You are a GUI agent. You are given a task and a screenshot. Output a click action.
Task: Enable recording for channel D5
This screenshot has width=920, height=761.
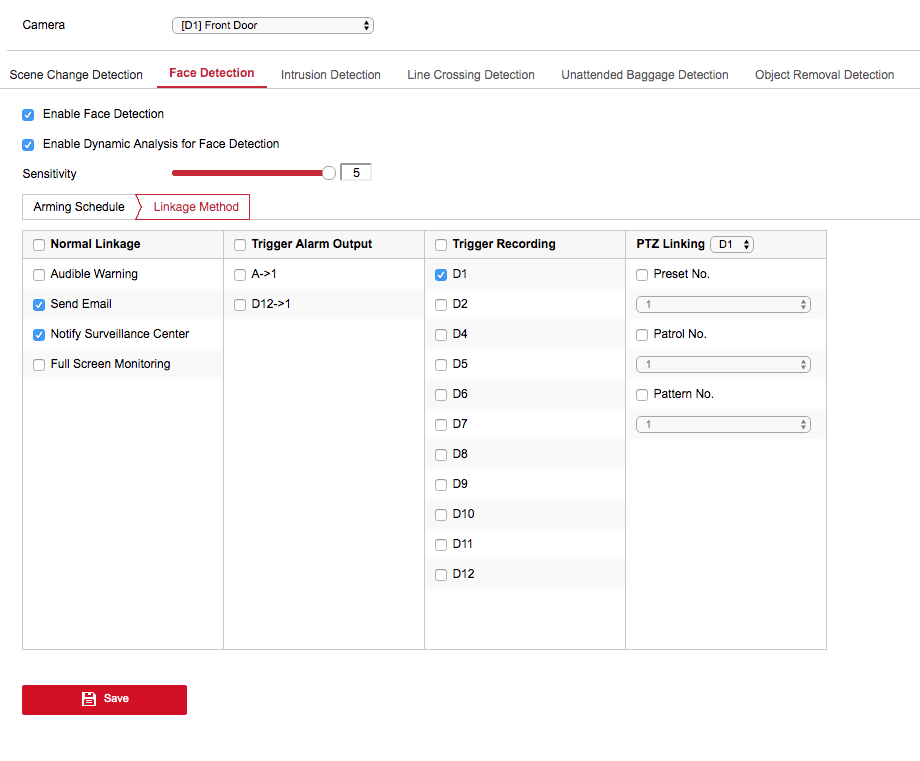coord(441,365)
